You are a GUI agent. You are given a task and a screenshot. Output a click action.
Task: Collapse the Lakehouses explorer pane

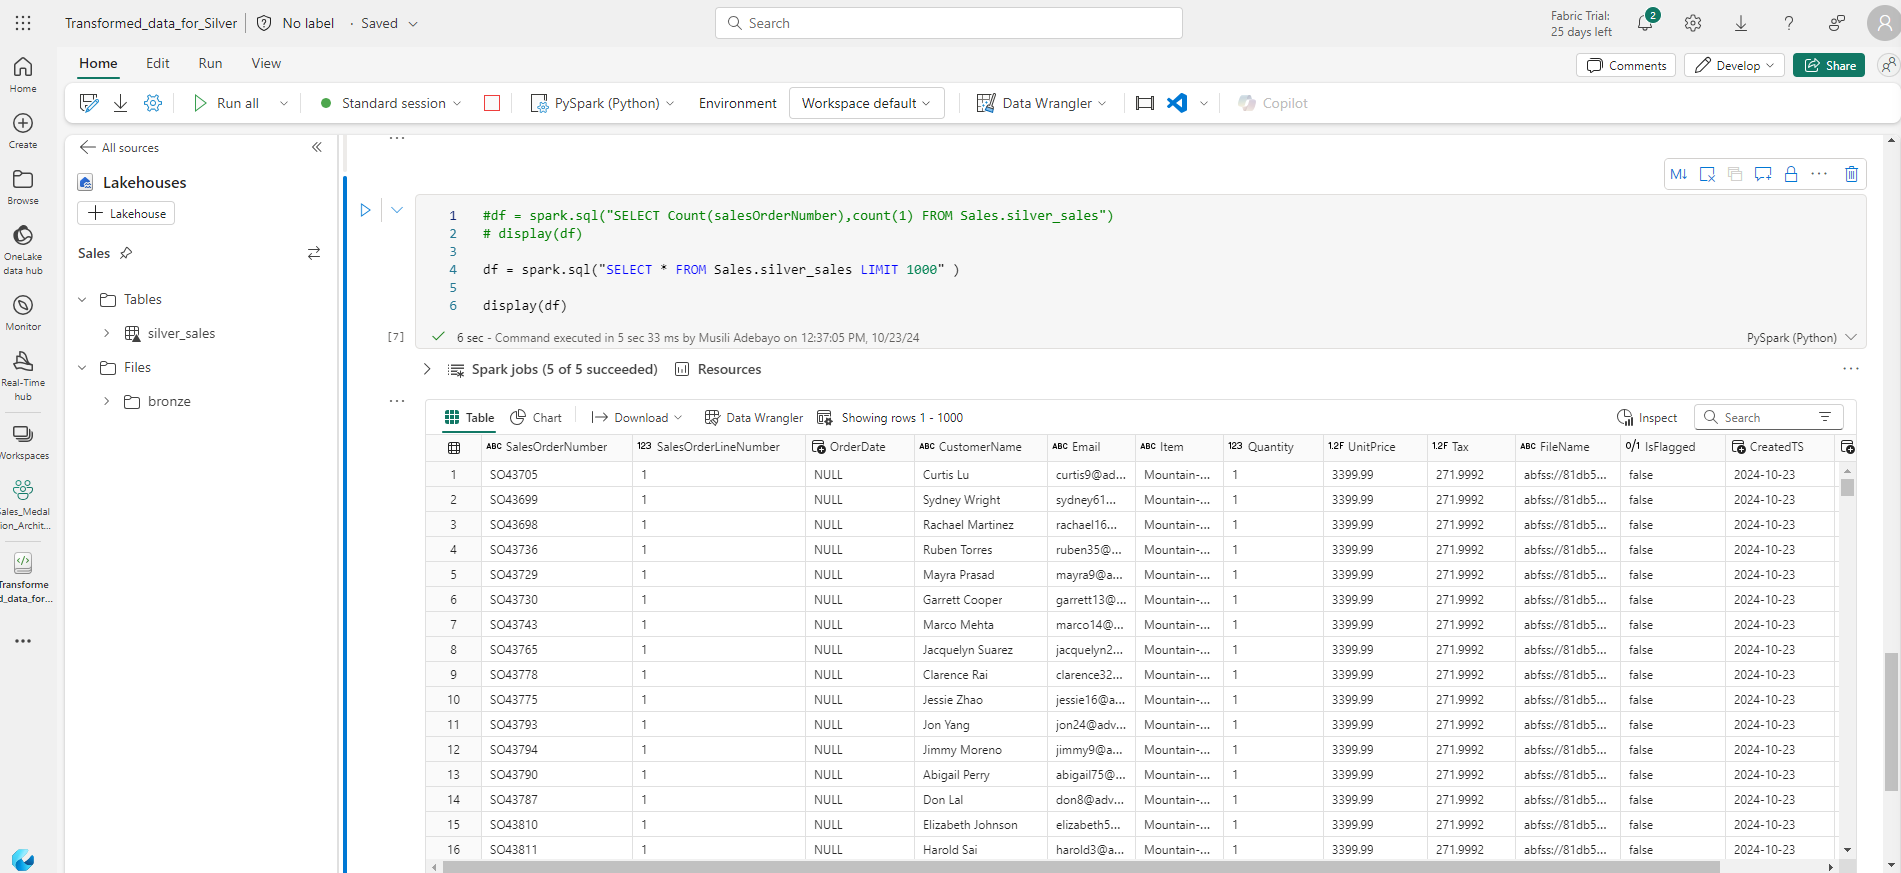click(x=316, y=147)
